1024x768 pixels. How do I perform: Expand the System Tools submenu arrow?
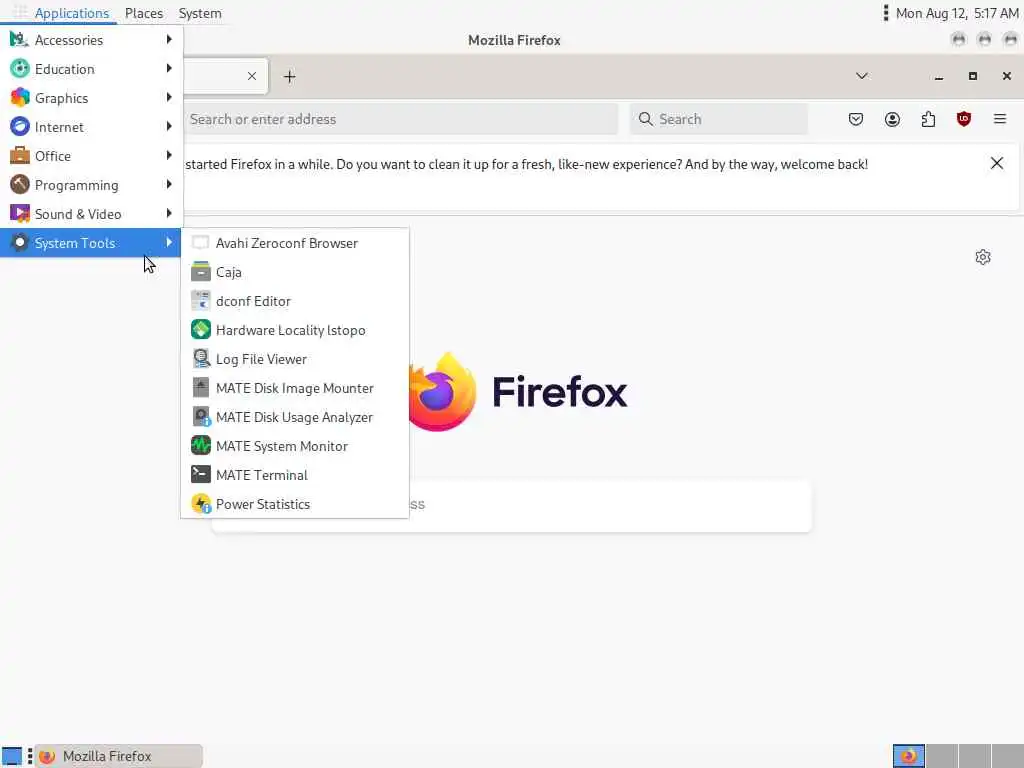tap(169, 242)
